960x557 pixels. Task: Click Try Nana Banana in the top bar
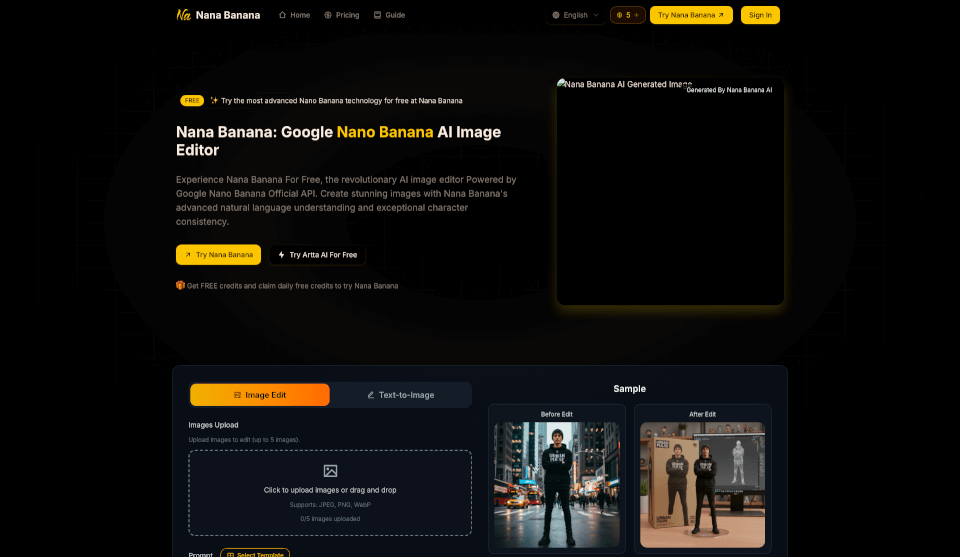[x=691, y=15]
